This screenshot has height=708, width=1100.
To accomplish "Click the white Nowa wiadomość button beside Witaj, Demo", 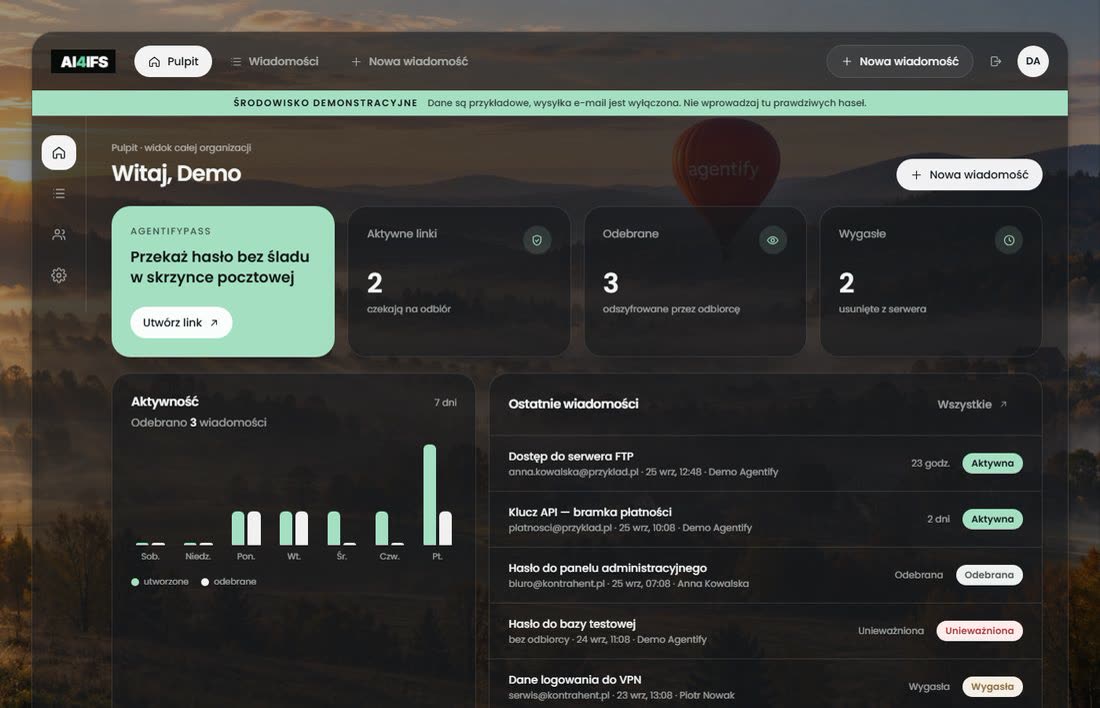I will pyautogui.click(x=969, y=175).
